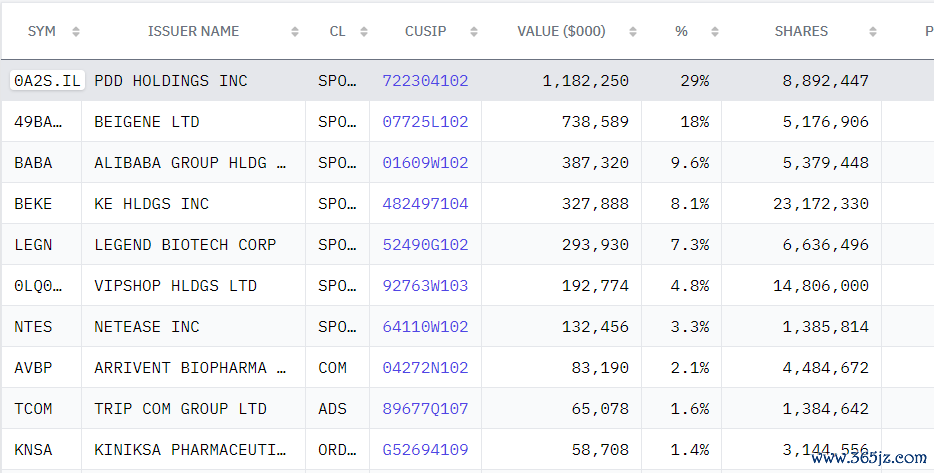Open CUSIP link 07725L102
Viewport: 934px width, 473px height.
click(x=425, y=122)
